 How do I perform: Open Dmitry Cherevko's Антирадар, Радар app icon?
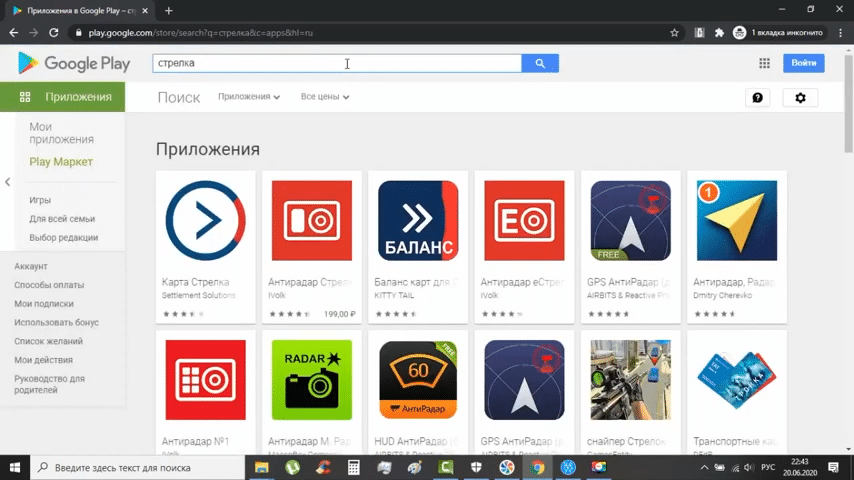point(736,220)
